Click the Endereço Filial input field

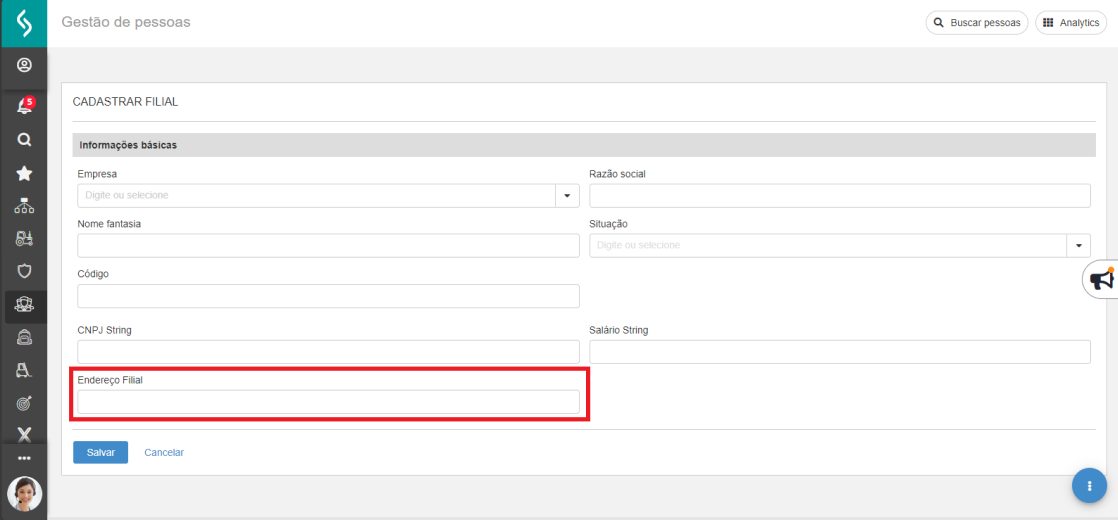point(328,402)
